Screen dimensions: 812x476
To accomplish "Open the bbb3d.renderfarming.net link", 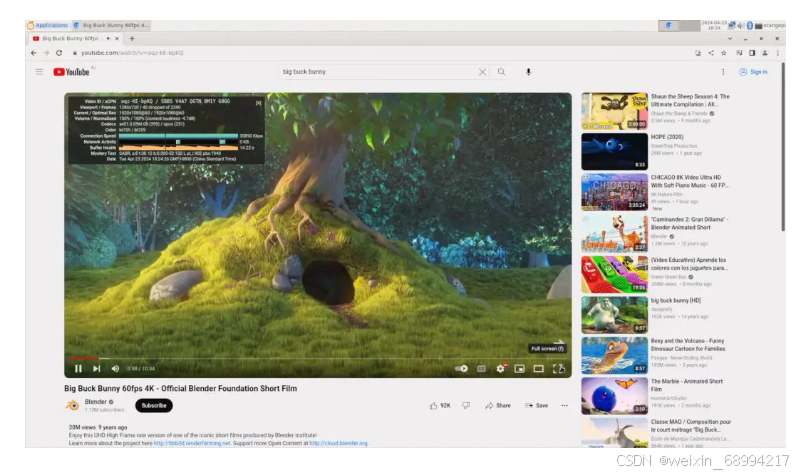I will 192,443.
